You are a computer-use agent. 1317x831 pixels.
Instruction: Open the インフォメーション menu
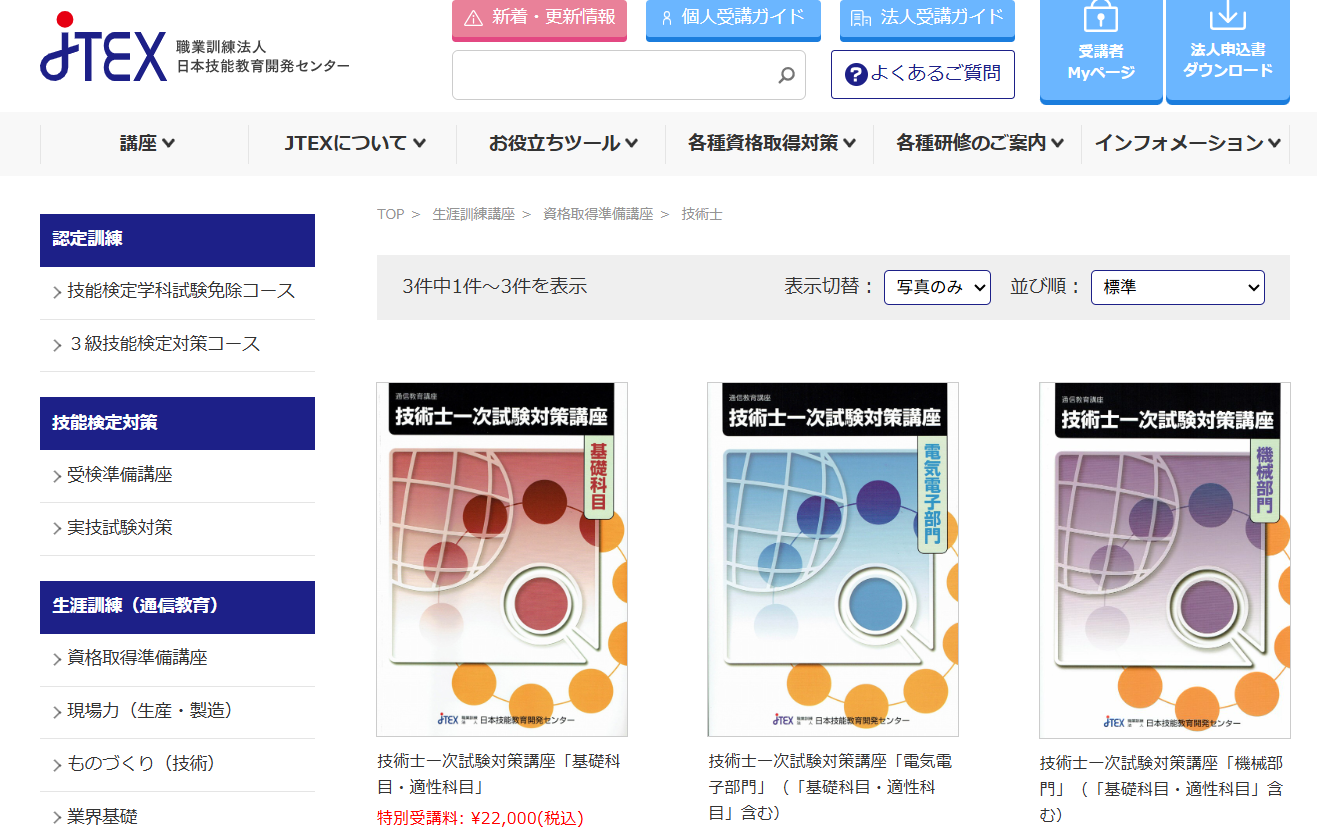pyautogui.click(x=1187, y=144)
